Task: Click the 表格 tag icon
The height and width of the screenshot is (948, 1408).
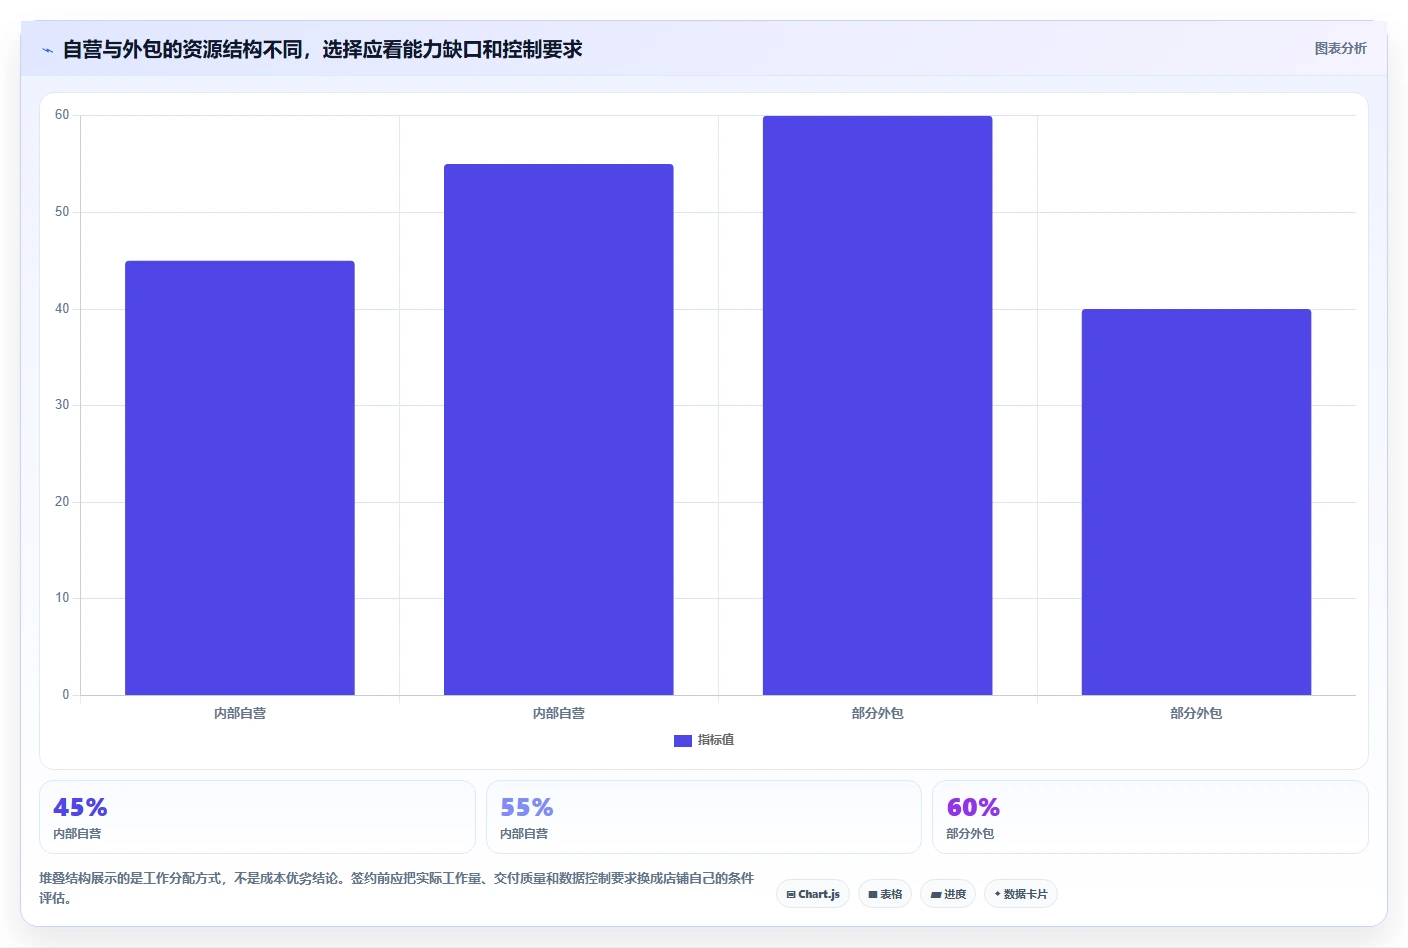Action: tap(873, 895)
